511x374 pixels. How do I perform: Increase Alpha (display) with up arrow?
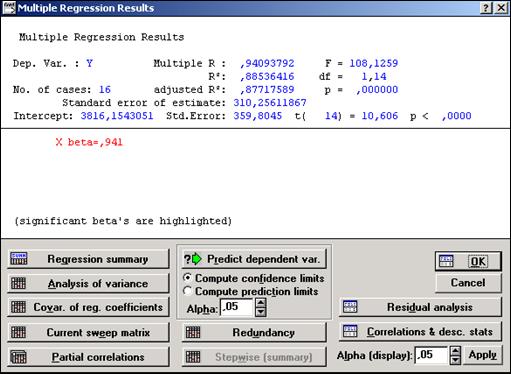455,351
